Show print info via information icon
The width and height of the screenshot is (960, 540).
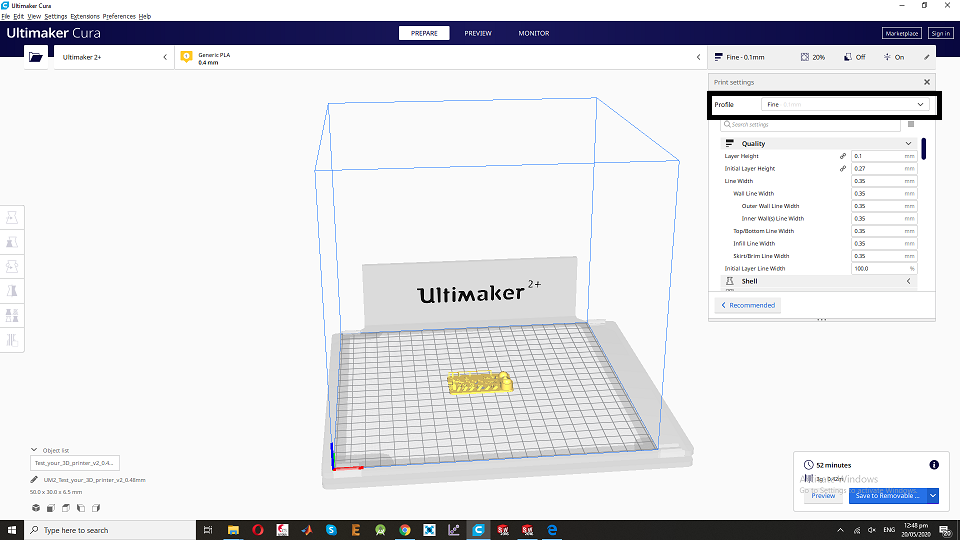pos(934,465)
